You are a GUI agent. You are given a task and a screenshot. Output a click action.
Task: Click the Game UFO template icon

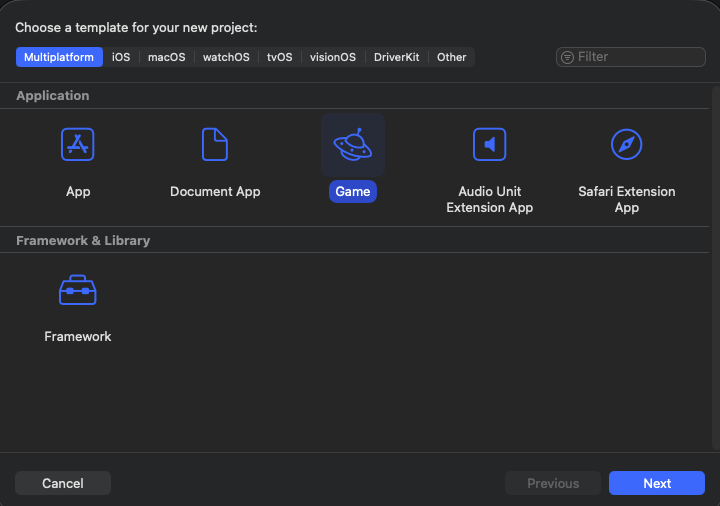pos(353,145)
